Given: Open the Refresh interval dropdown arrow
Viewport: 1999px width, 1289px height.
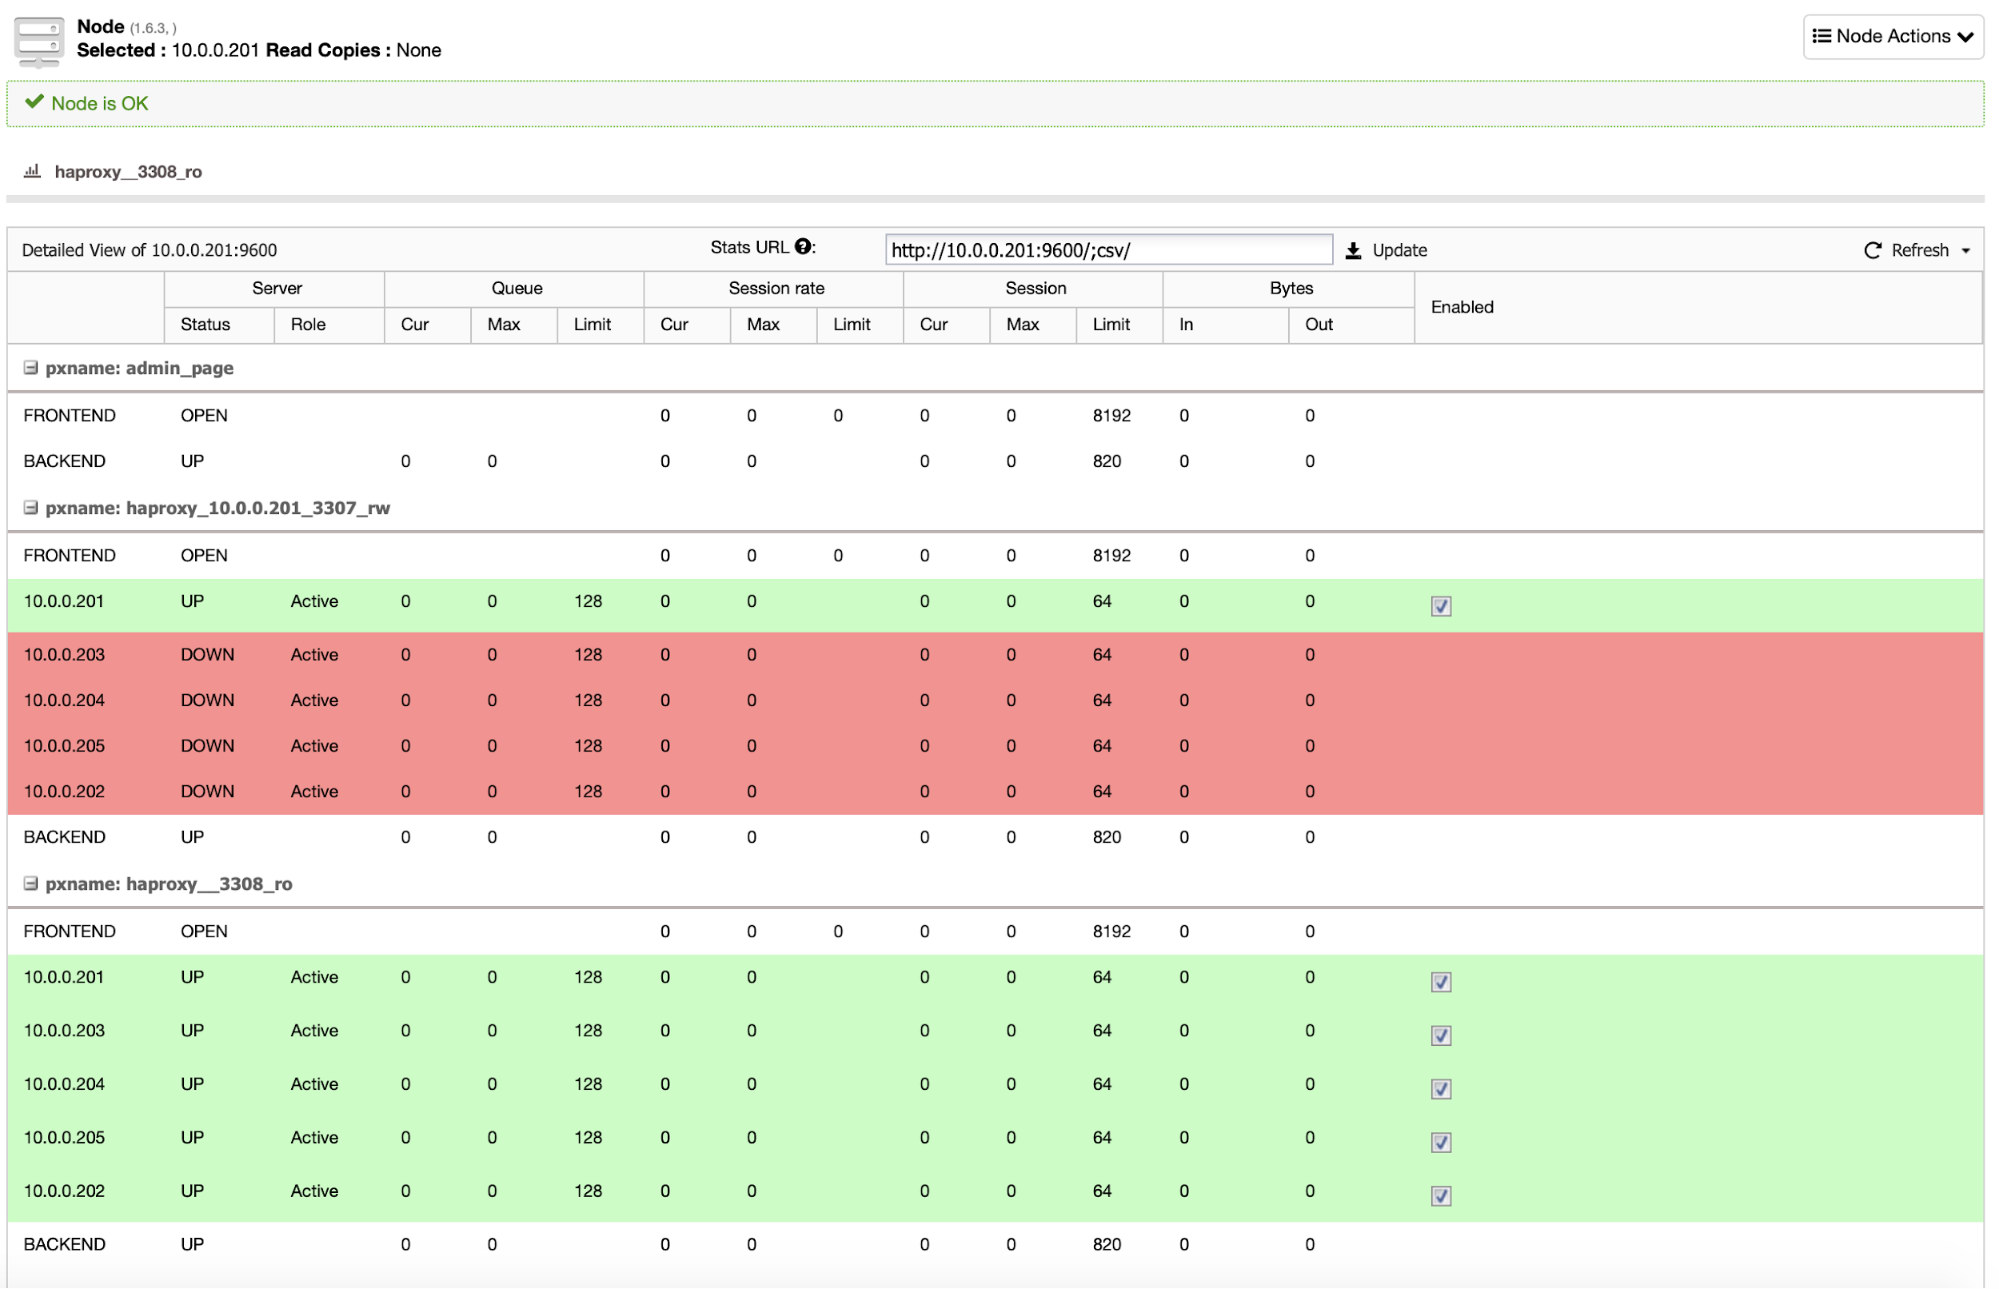Looking at the screenshot, I should pyautogui.click(x=1966, y=251).
